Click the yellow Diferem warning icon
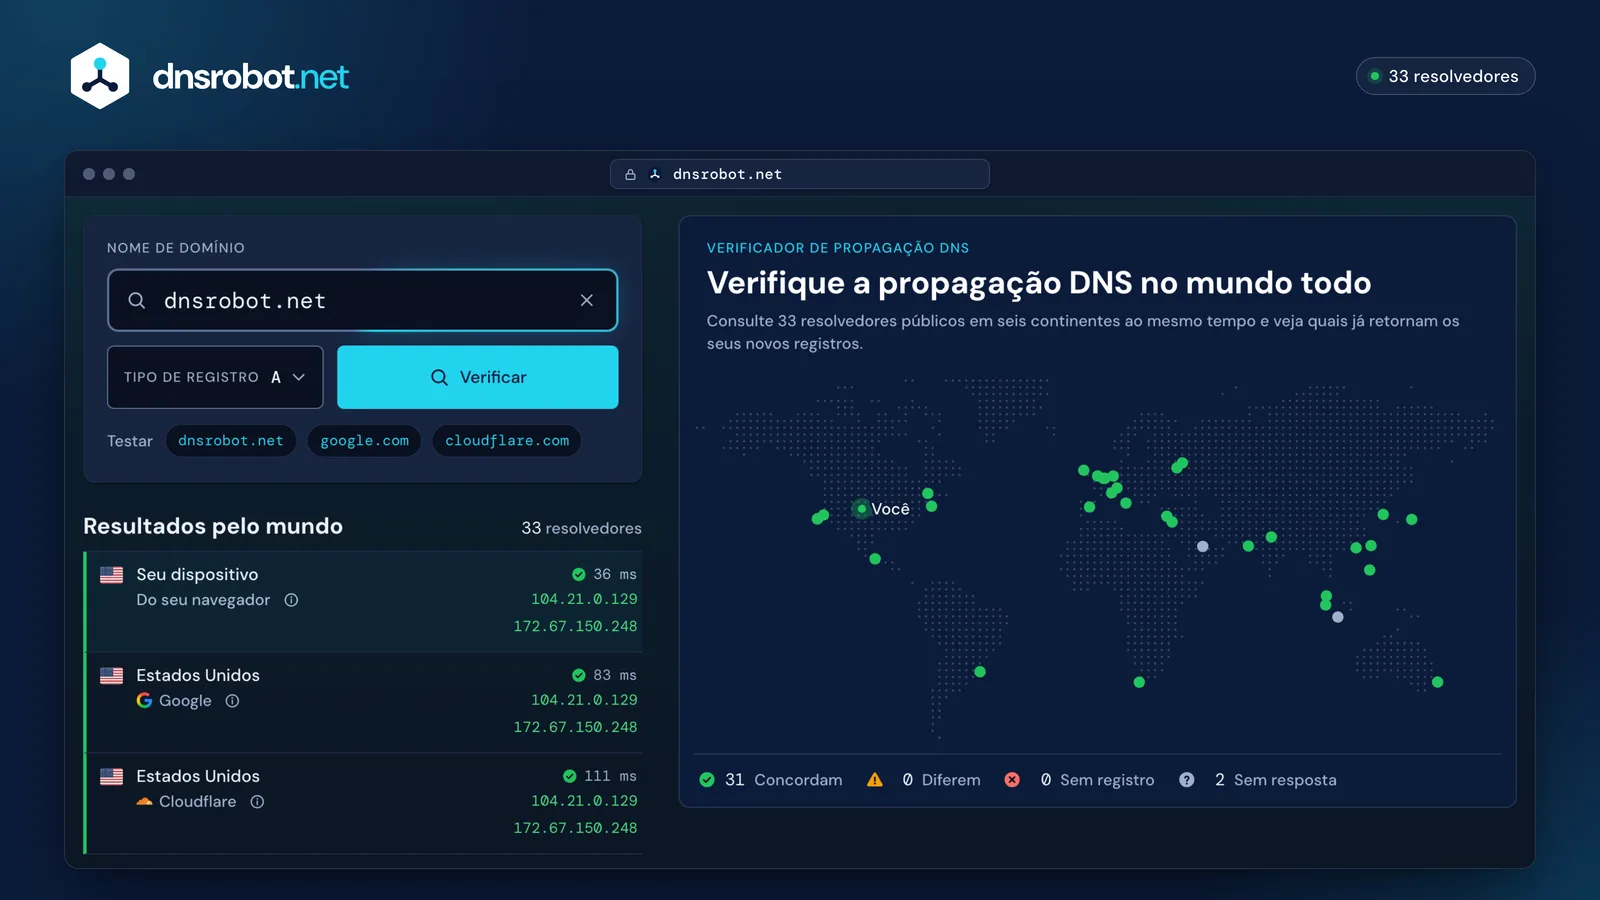This screenshot has height=900, width=1600. click(x=875, y=780)
